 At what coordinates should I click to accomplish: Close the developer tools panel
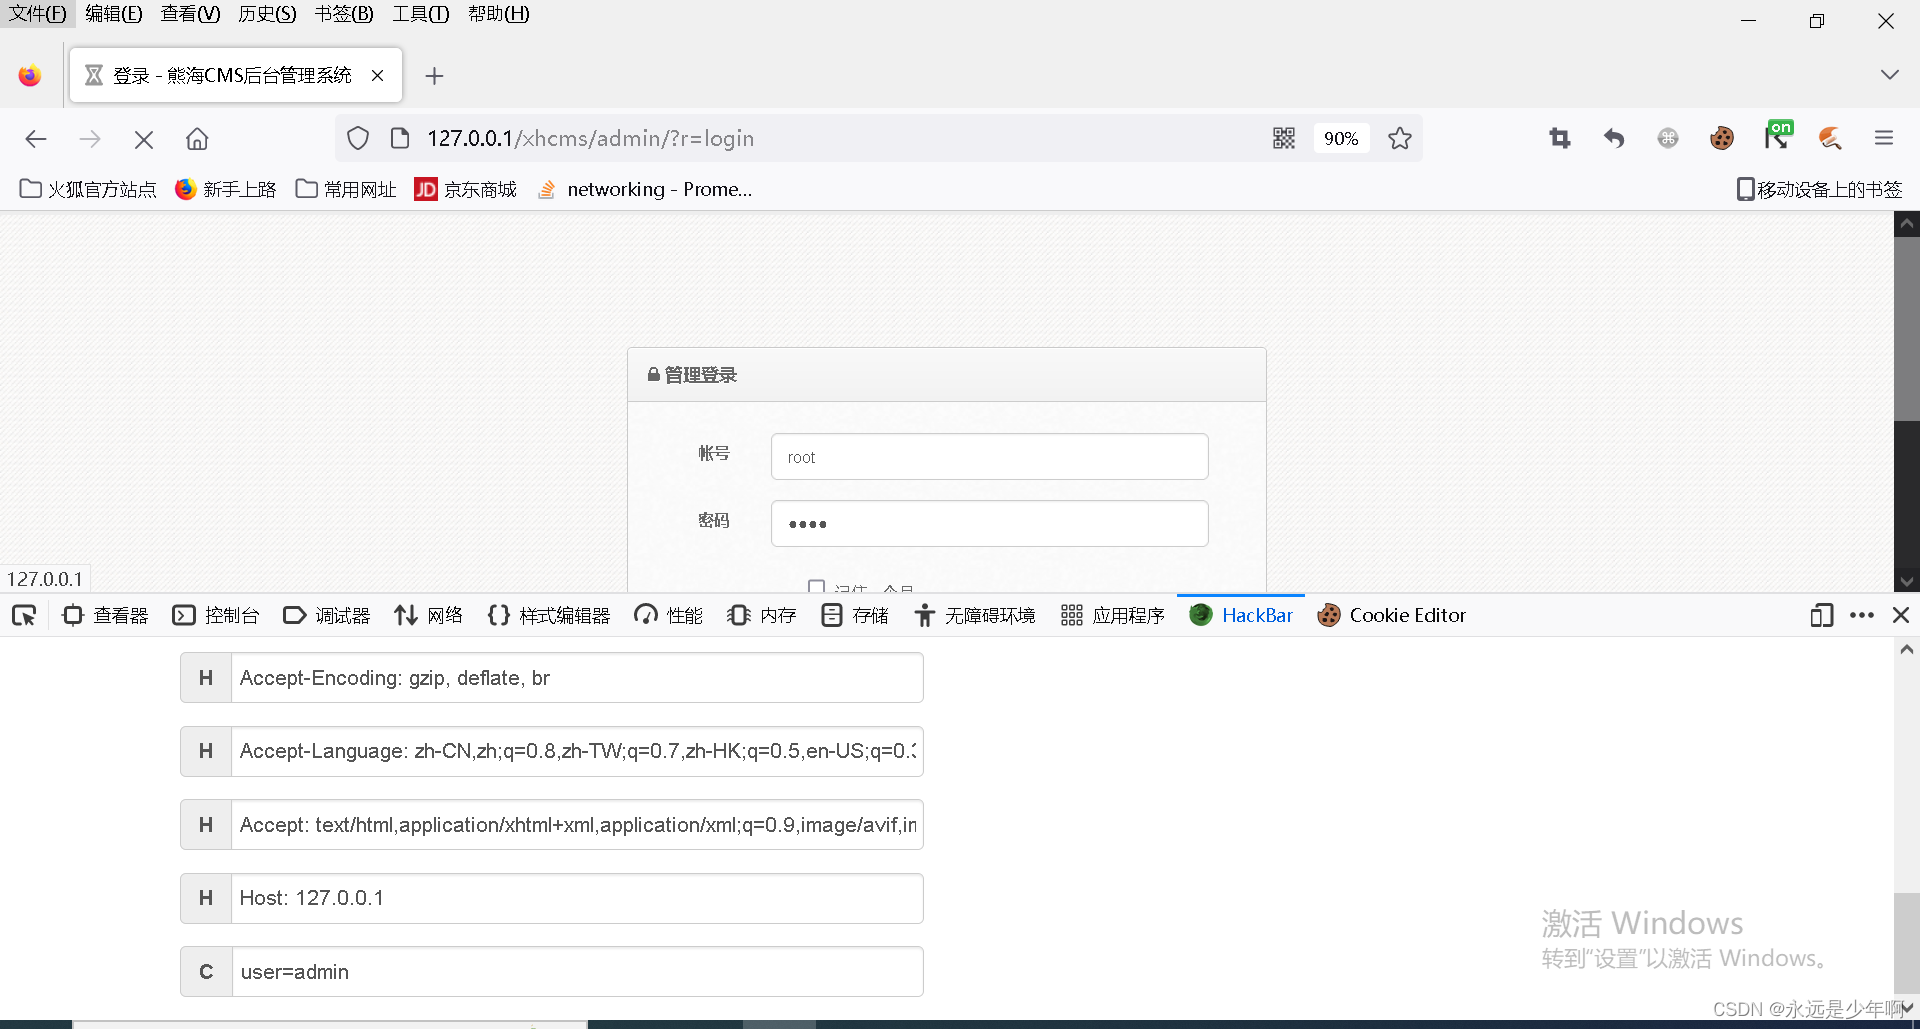pos(1901,615)
